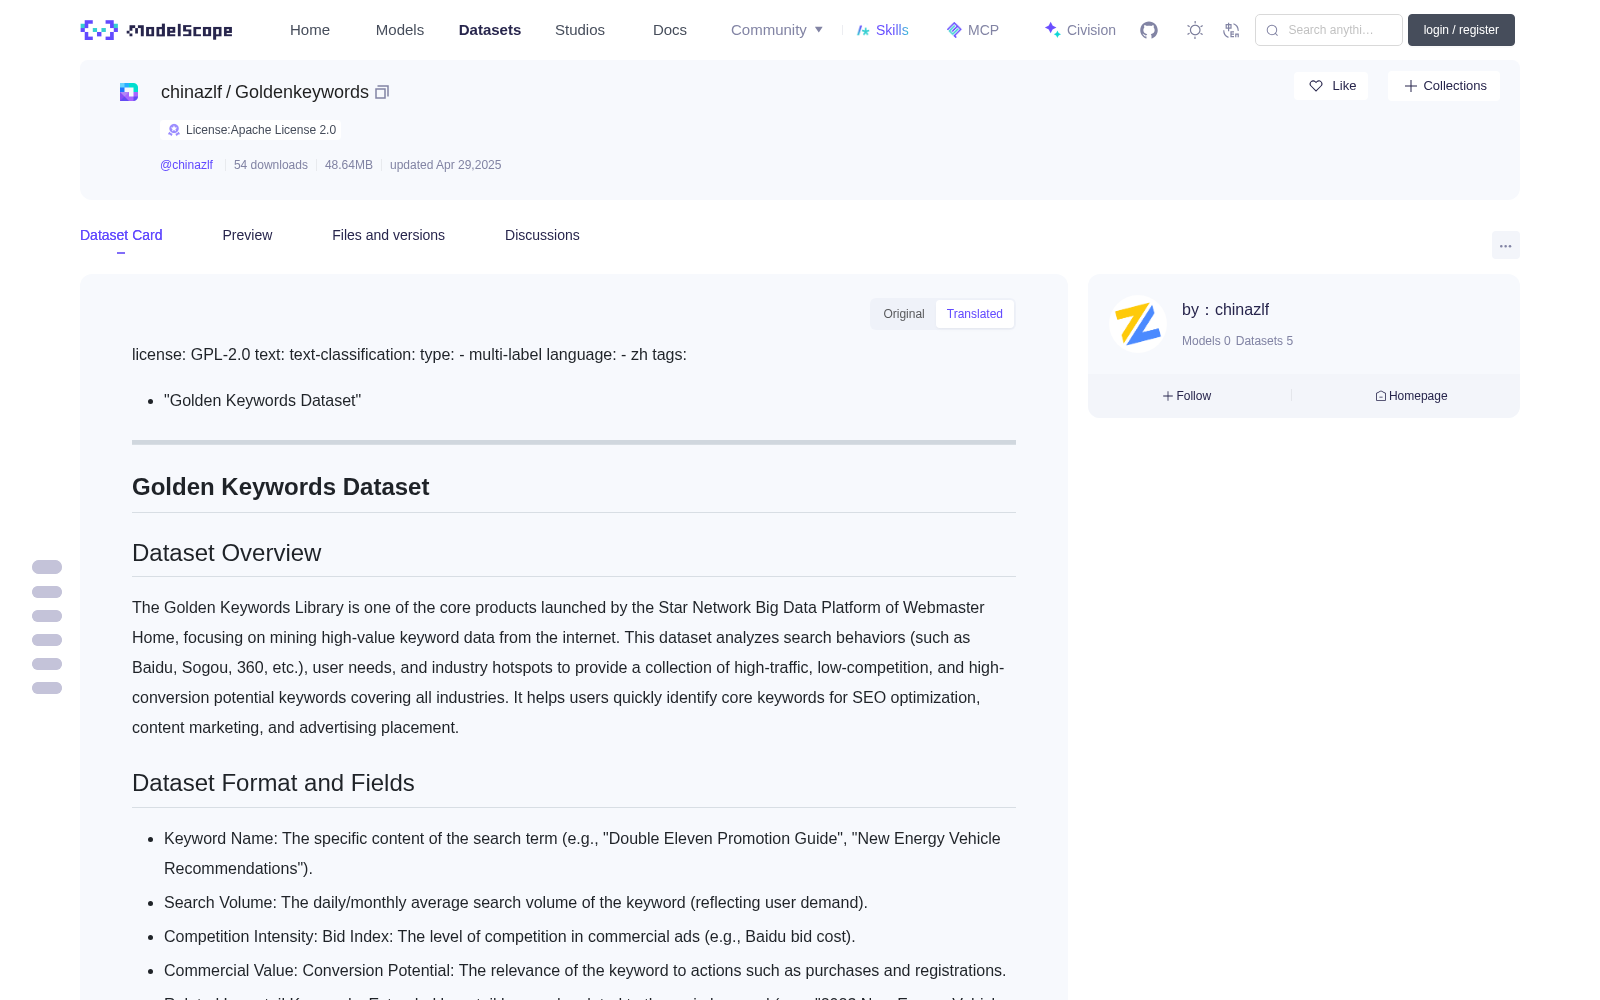Open the author's Homepage
The image size is (1600, 1000).
1411,396
